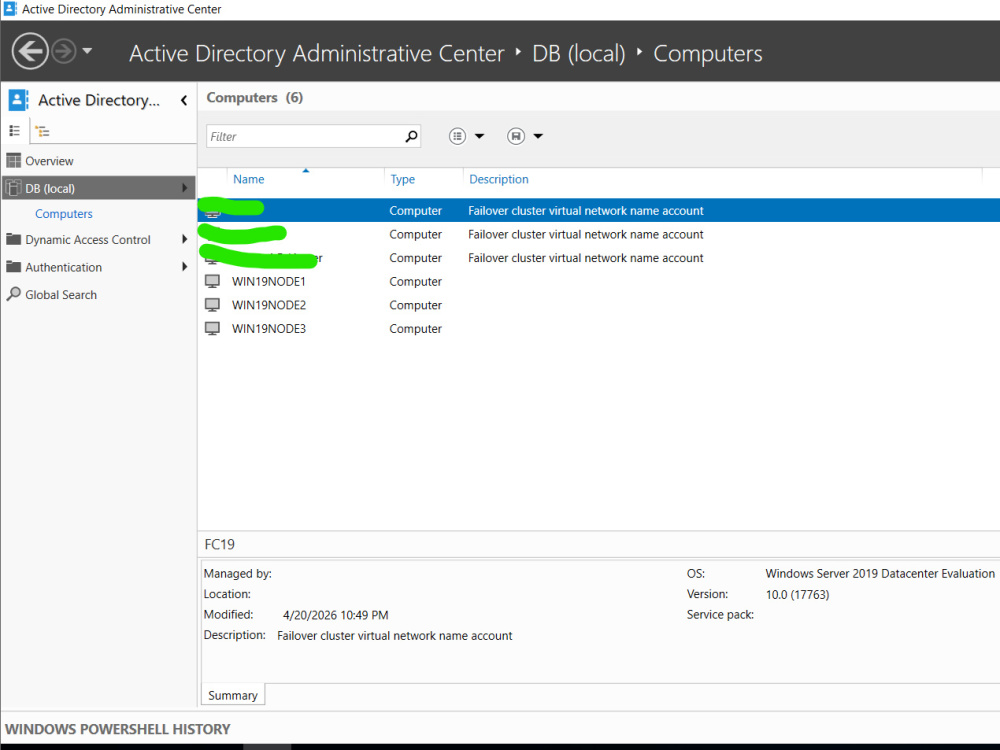
Task: Click the FC19 details pane title
Action: [x=219, y=545]
